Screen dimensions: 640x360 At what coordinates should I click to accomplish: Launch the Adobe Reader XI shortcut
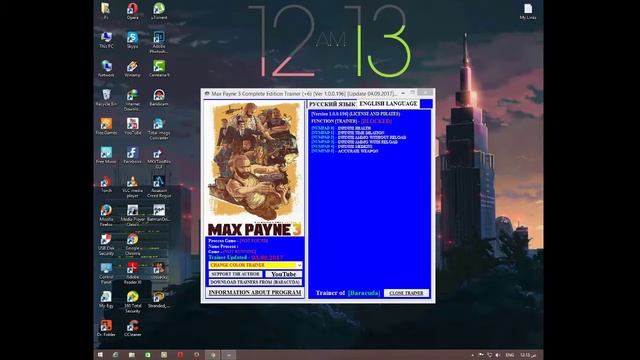132,273
